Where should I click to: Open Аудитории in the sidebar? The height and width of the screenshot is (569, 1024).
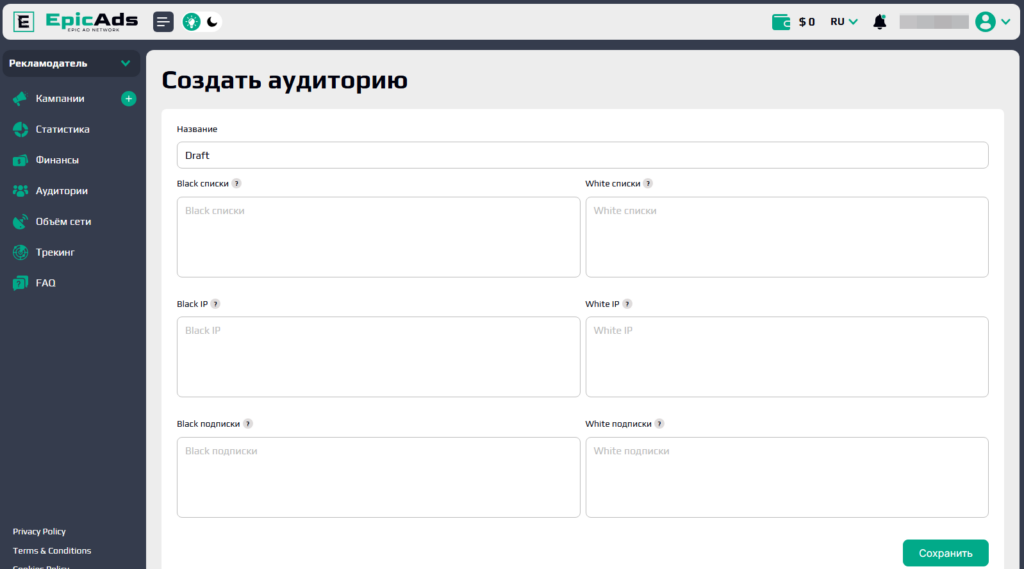pyautogui.click(x=61, y=191)
